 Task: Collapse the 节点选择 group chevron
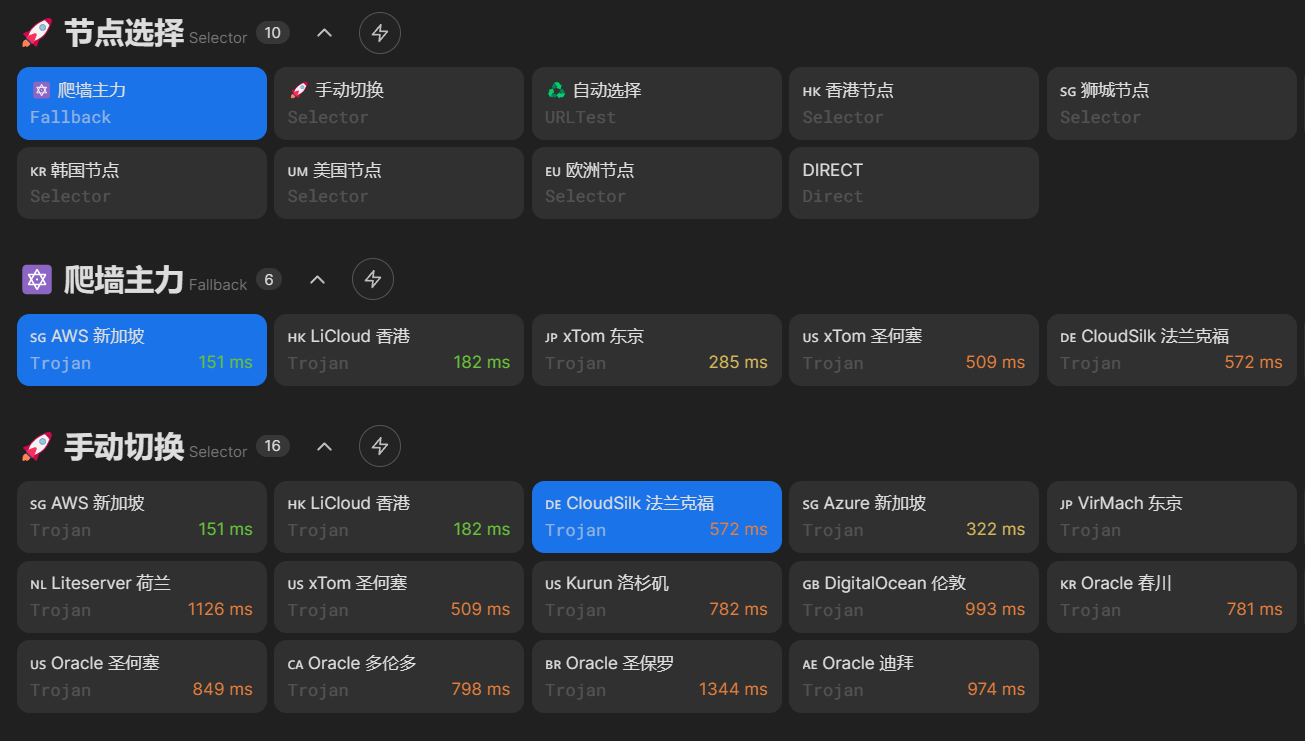tap(324, 33)
